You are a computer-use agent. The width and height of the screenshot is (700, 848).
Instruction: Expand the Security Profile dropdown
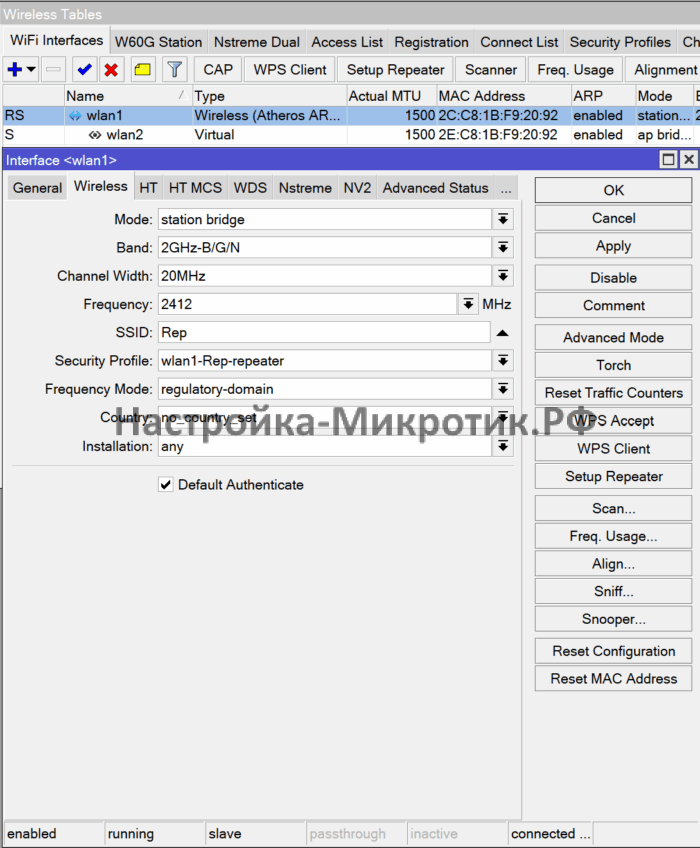tap(503, 361)
